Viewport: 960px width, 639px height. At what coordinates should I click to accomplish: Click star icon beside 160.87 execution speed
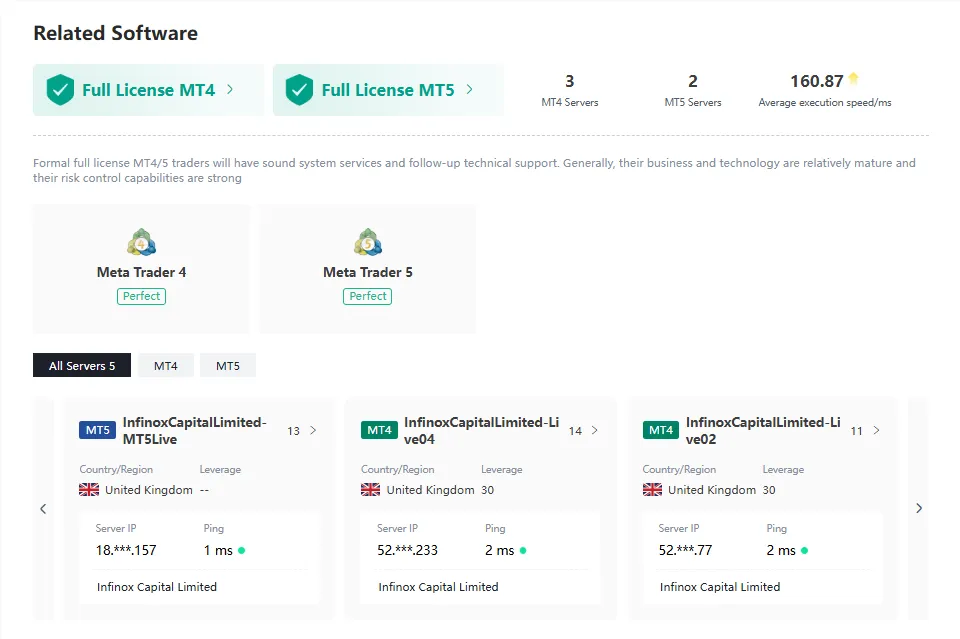pos(853,78)
